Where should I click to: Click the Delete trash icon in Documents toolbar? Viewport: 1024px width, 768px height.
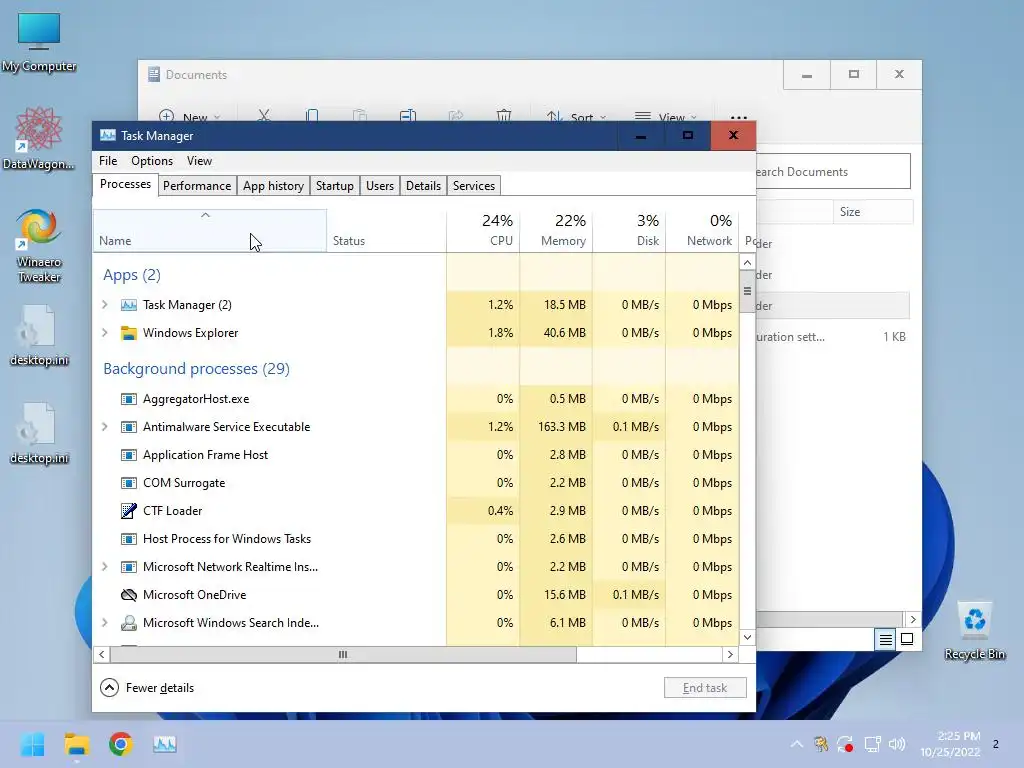click(504, 116)
